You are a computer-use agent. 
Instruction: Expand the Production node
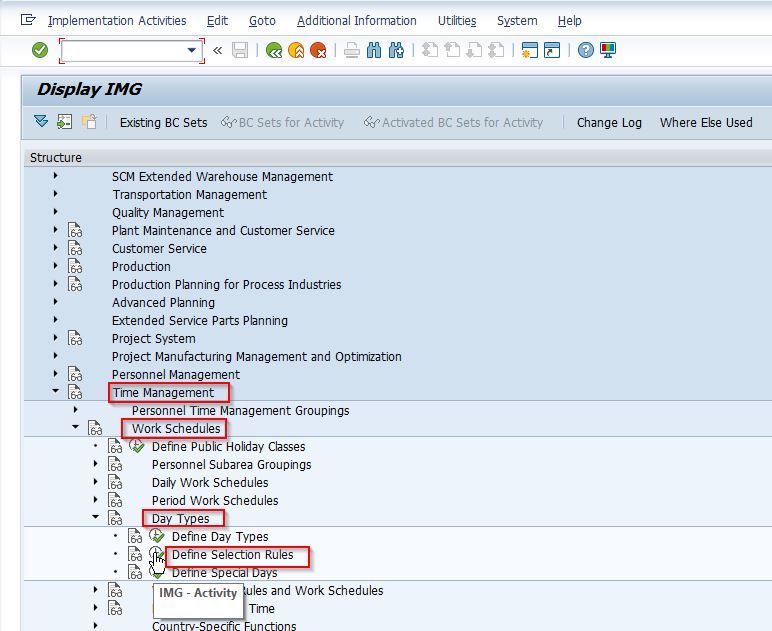tap(55, 265)
